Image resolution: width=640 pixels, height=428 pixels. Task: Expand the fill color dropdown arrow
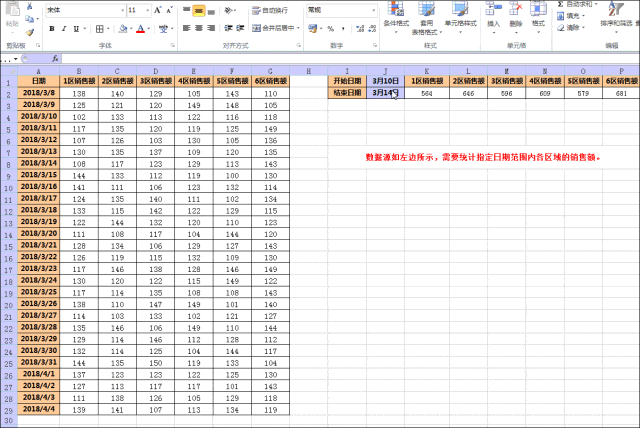131,29
